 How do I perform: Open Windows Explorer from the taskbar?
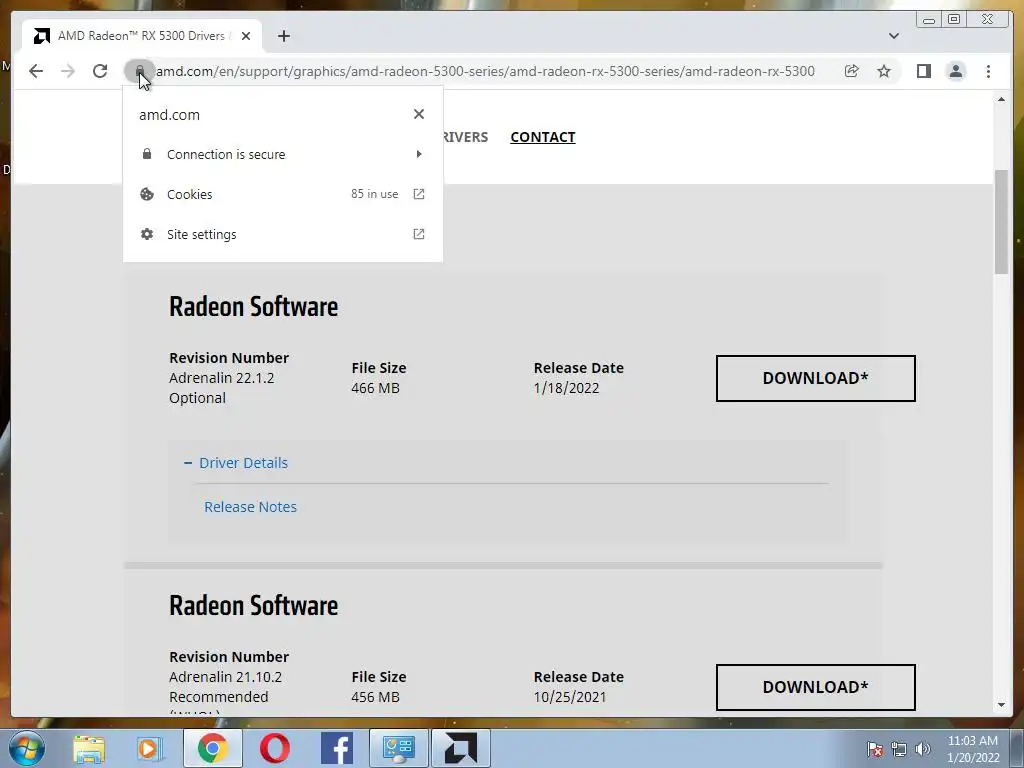89,748
